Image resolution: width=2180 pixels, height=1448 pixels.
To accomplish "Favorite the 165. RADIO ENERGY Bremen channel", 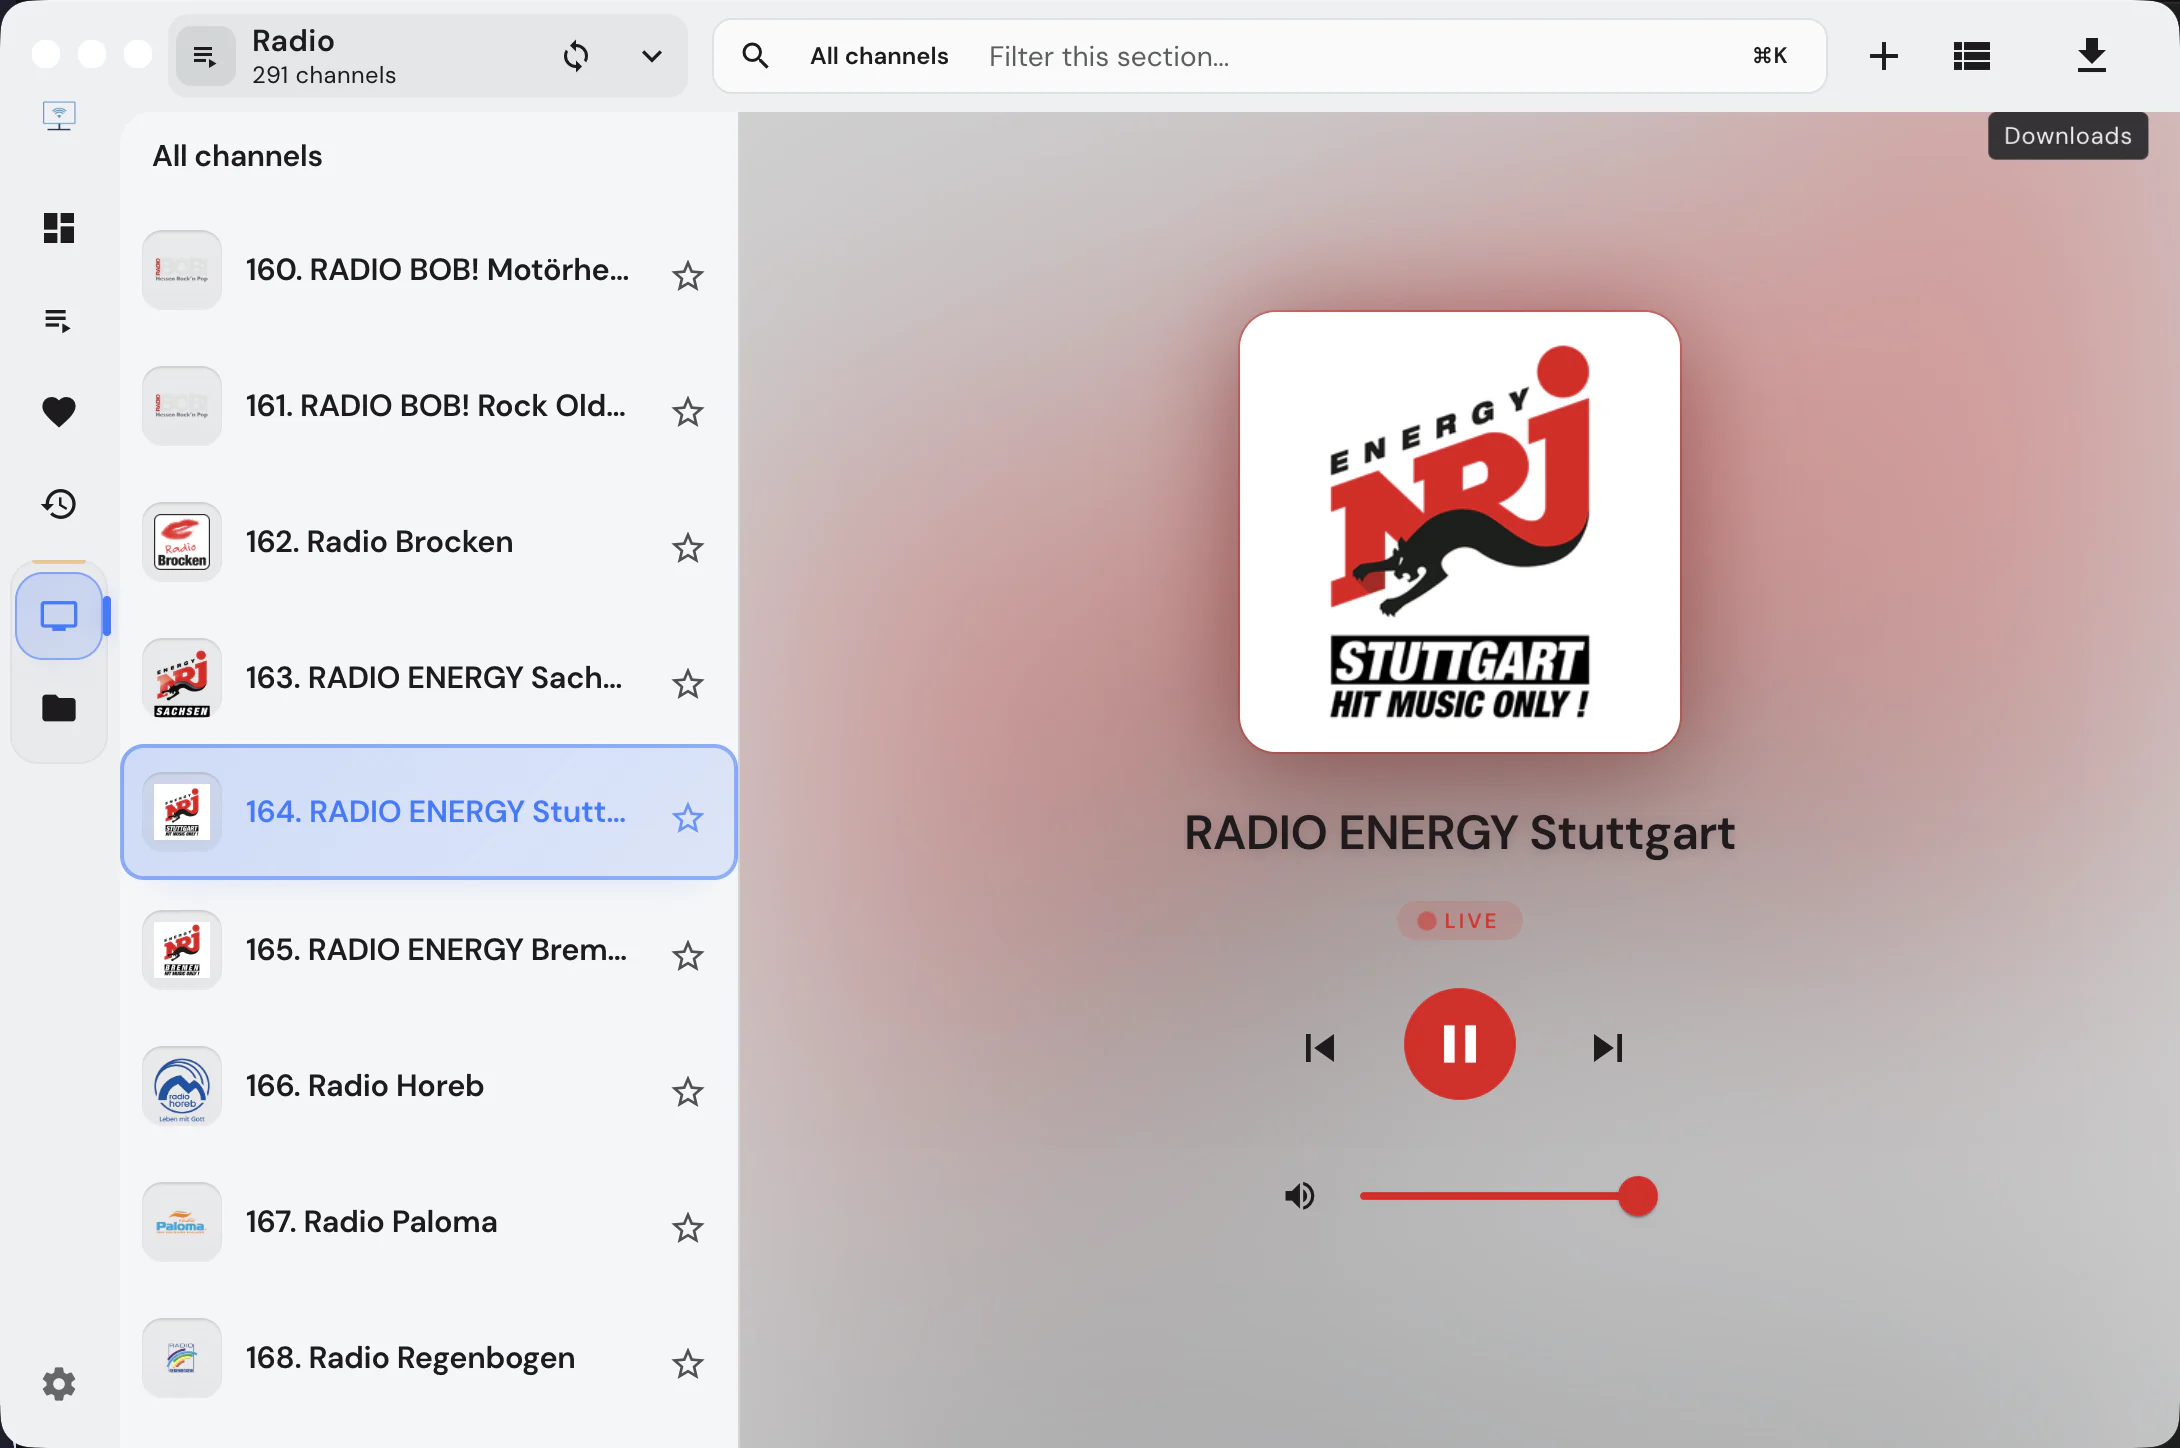I will 687,956.
